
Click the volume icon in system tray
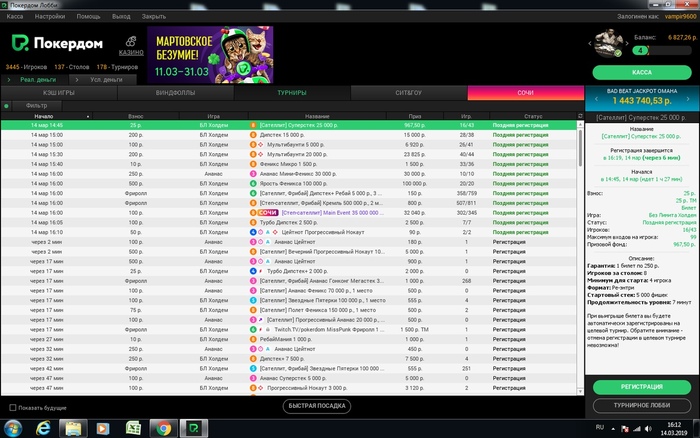(648, 429)
